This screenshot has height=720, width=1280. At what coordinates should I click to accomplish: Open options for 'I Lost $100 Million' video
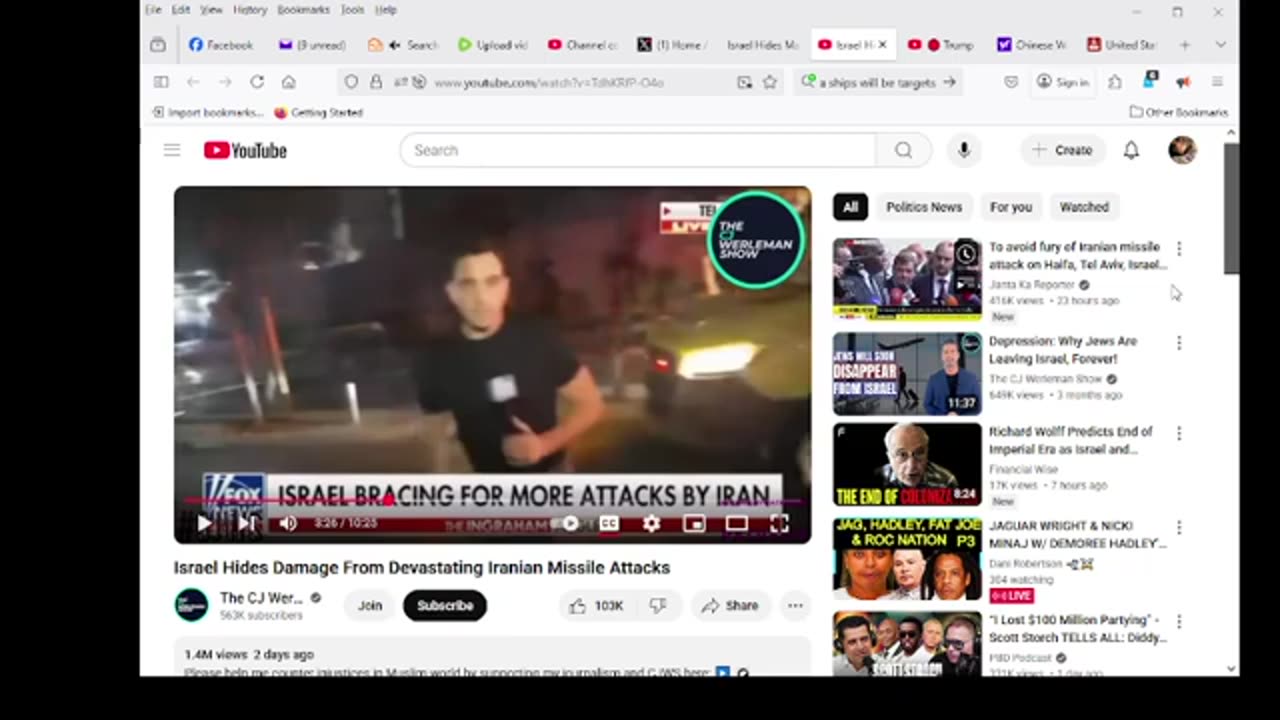click(x=1179, y=621)
